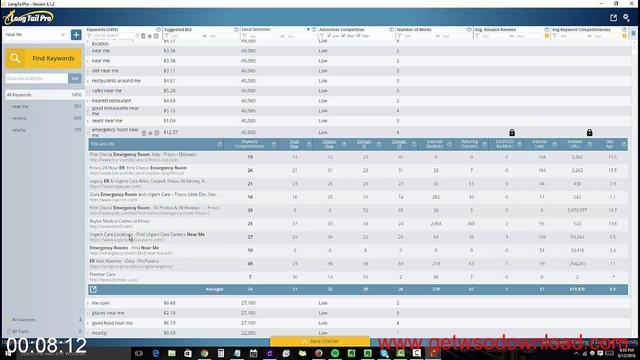Open the Rank Checker panel
Viewport: 640px width, 360px height.
320,341
